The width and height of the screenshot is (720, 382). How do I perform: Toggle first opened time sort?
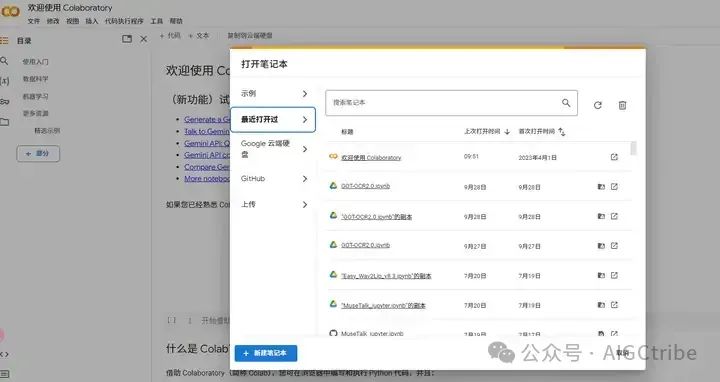tap(562, 132)
